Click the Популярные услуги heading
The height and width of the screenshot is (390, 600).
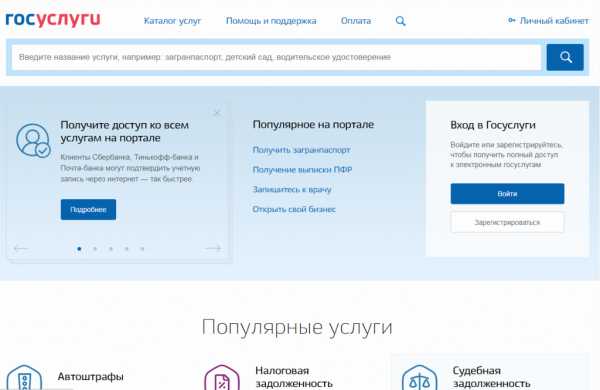coord(297,327)
